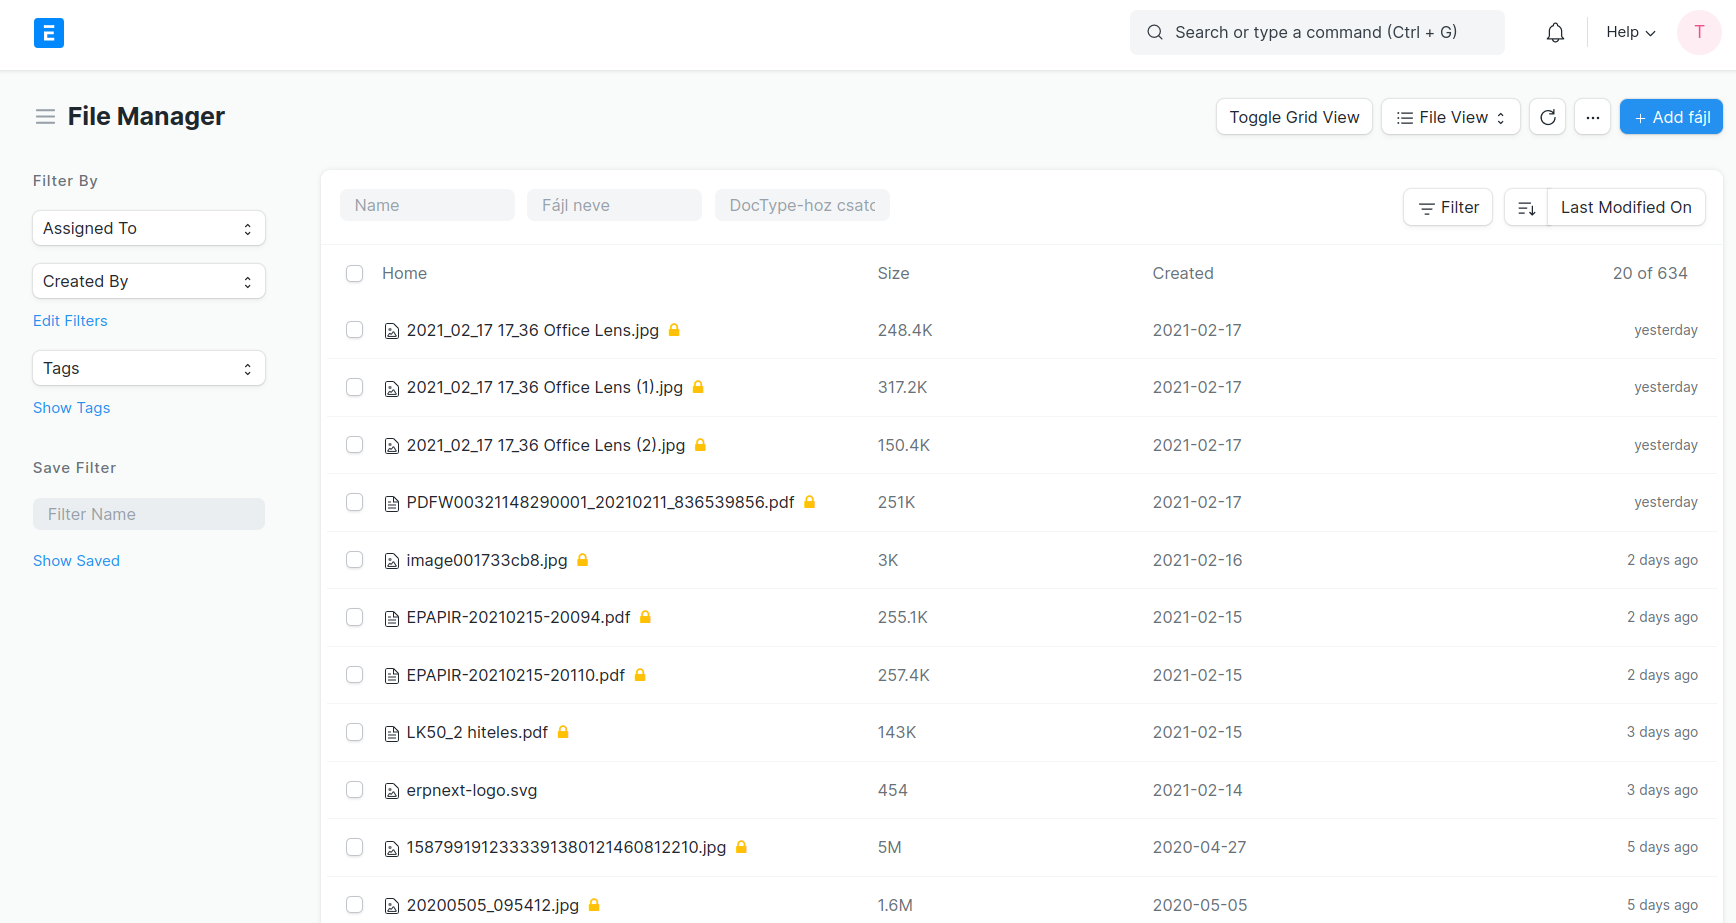Screen dimensions: 1736x923
Task: Click the Fájl neve filter field
Action: coord(614,205)
